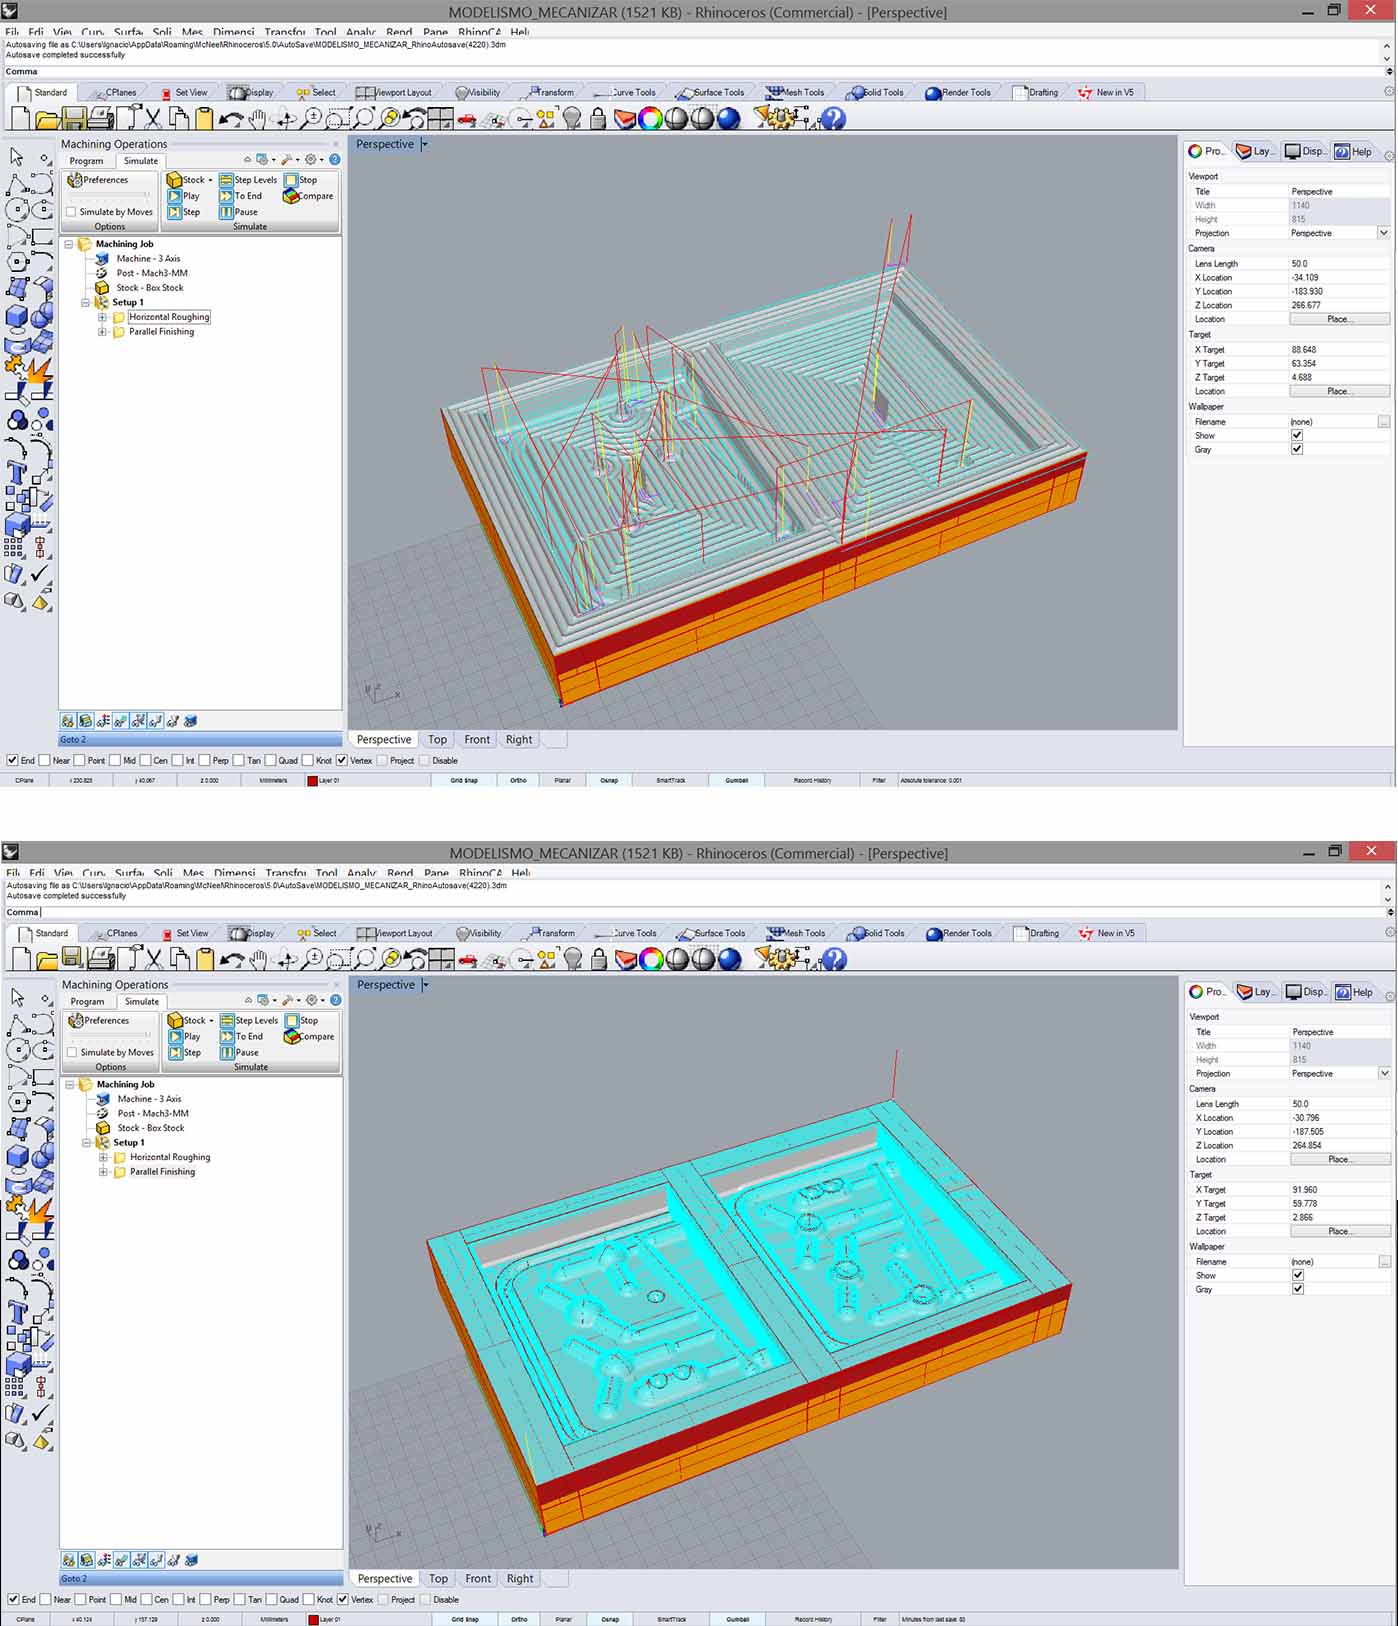Toggle Ortho in upper window status bar
Screen dimensions: 1398x1626
[518, 780]
